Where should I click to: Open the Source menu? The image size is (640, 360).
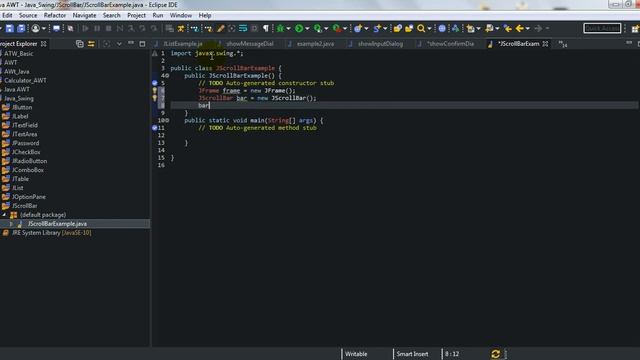(x=28, y=16)
